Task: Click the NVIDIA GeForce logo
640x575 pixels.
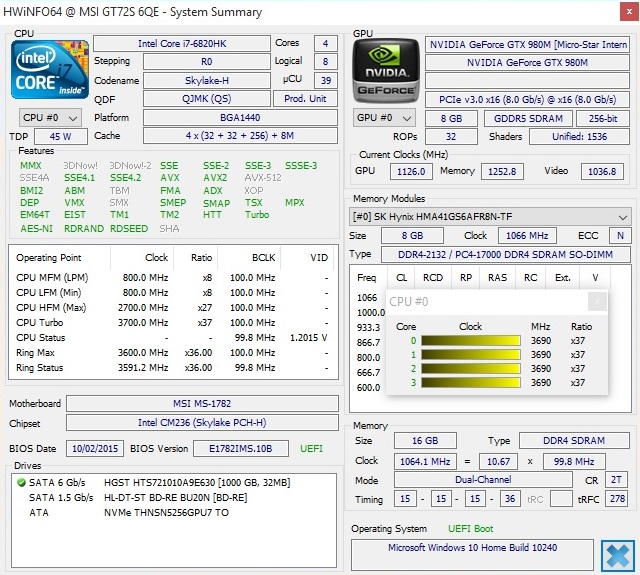Action: pos(386,71)
